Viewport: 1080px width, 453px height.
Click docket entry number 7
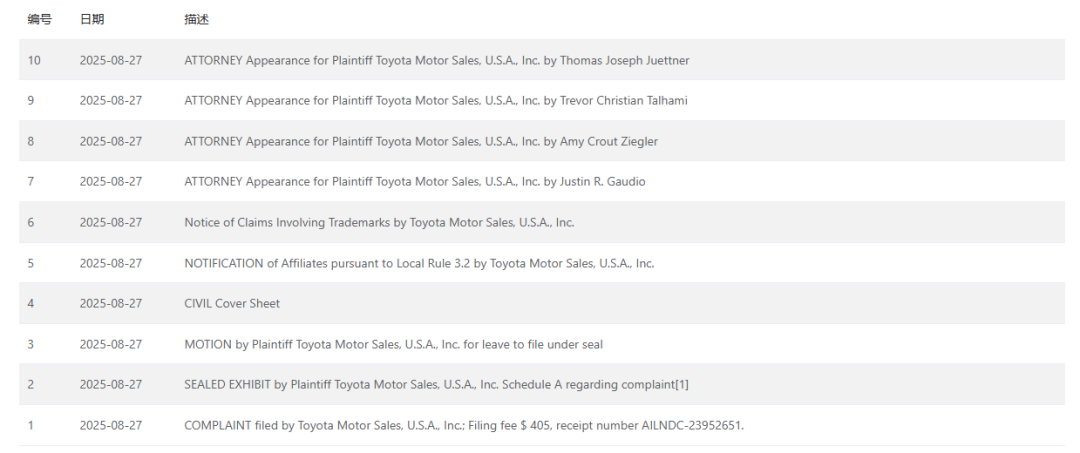31,181
